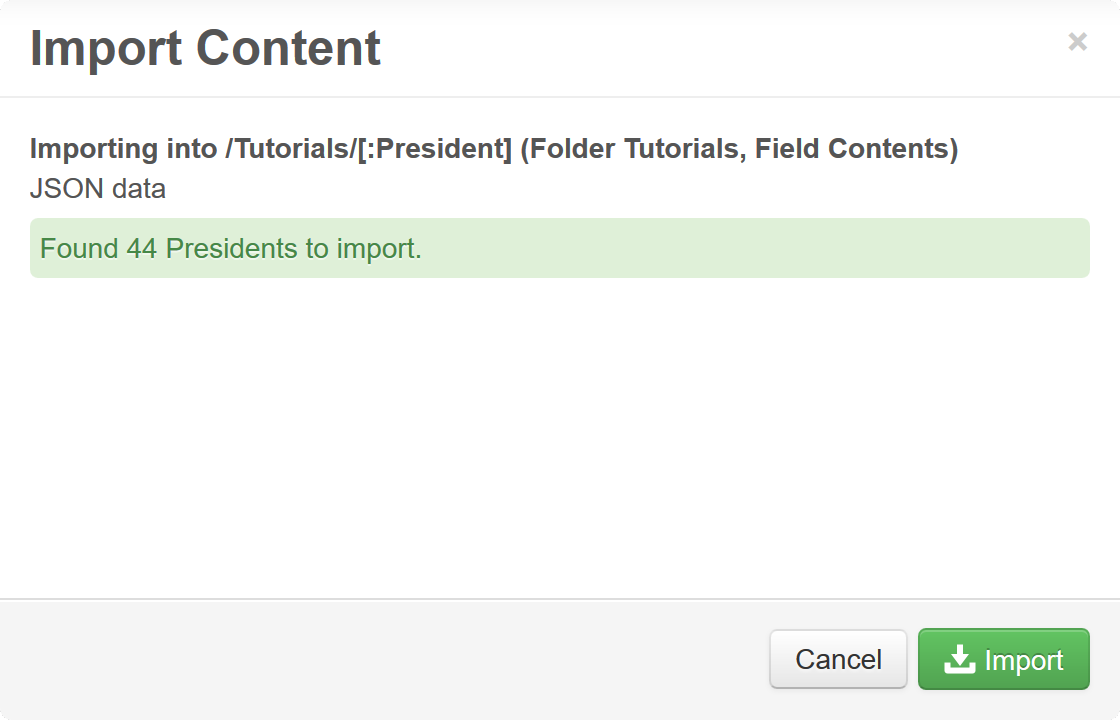Image resolution: width=1120 pixels, height=720 pixels.
Task: Click the number 44 in the alert
Action: 141,248
